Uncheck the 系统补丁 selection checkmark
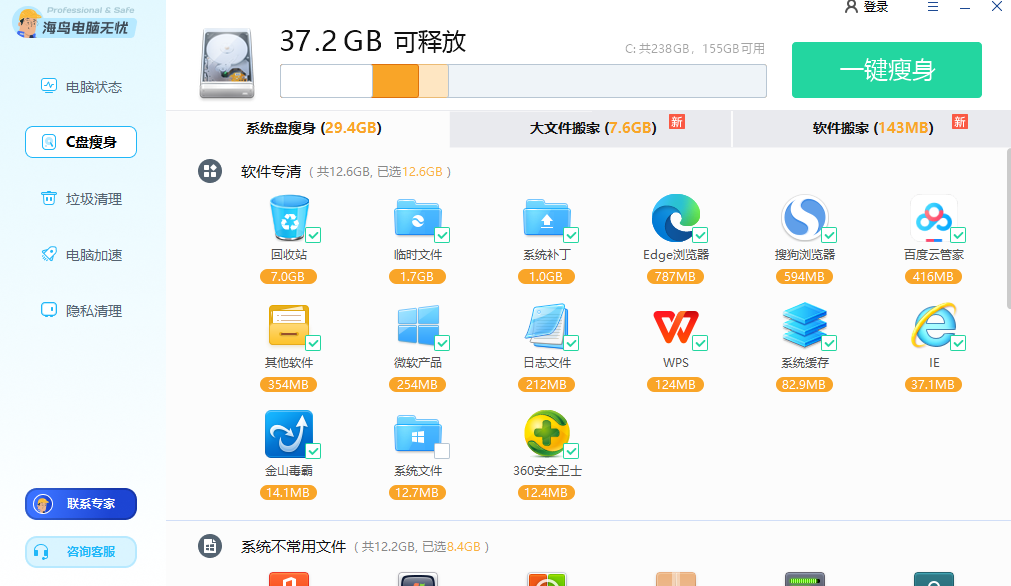Viewport: 1011px width, 586px height. [x=573, y=234]
